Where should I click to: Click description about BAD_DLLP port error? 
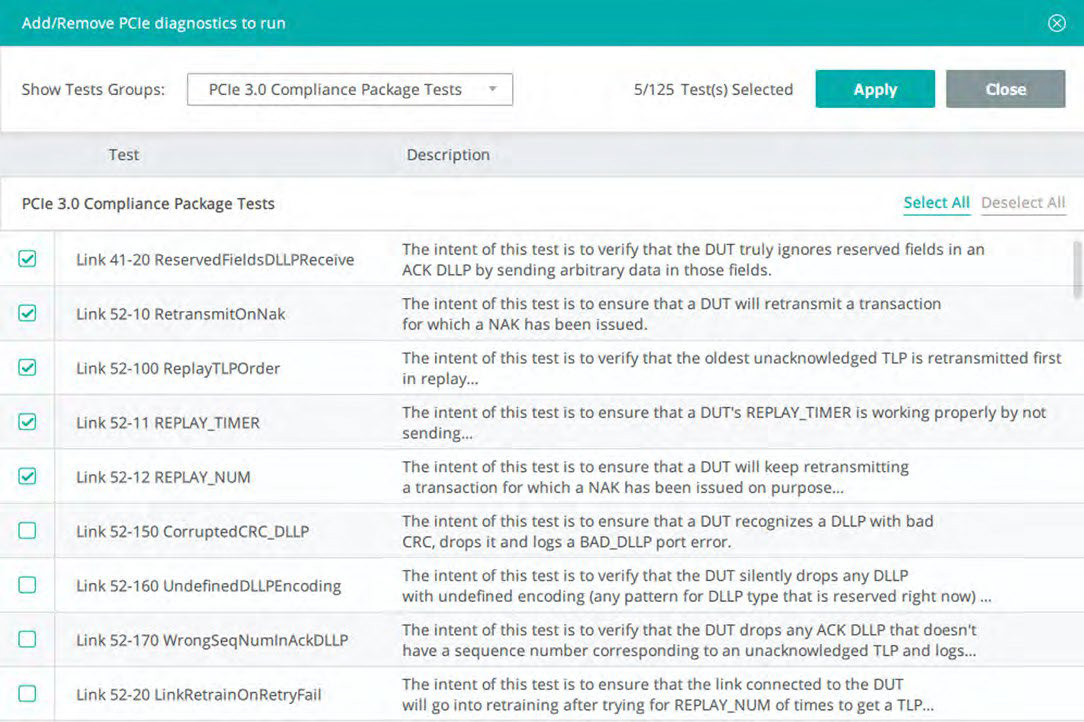[668, 531]
